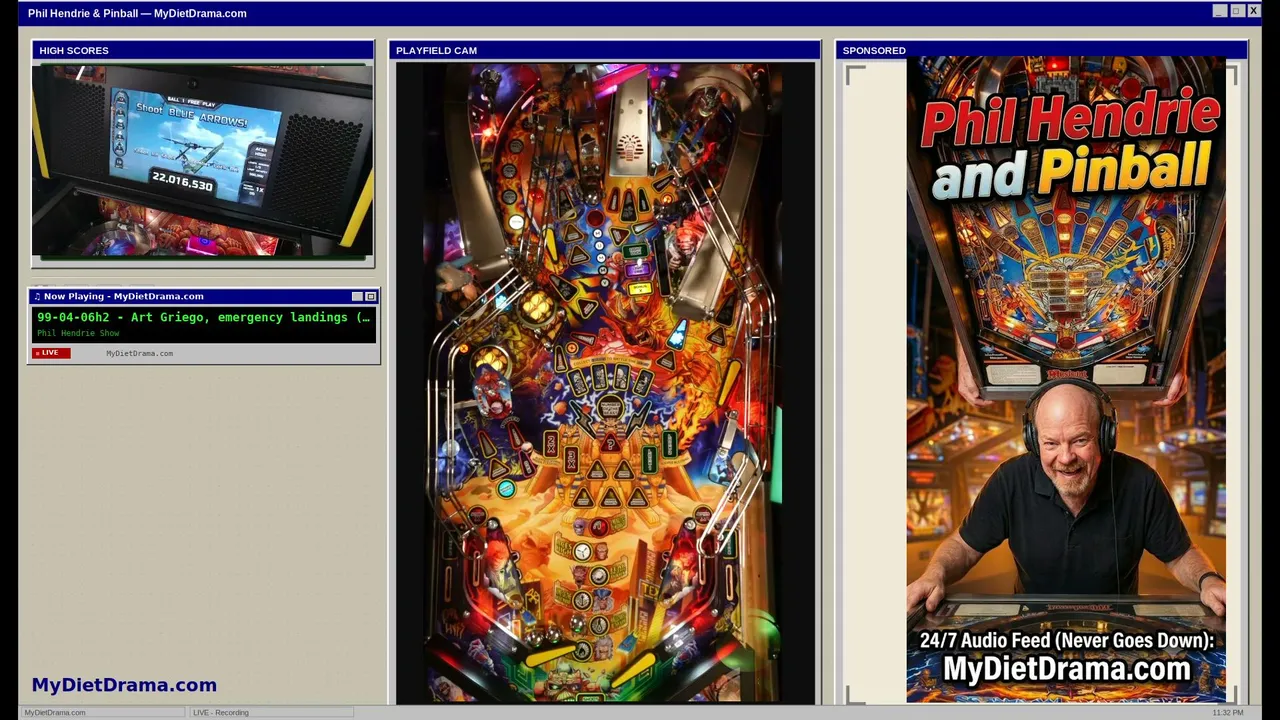Click the SPONSORED panel header
The height and width of the screenshot is (720, 1280).
point(1041,50)
